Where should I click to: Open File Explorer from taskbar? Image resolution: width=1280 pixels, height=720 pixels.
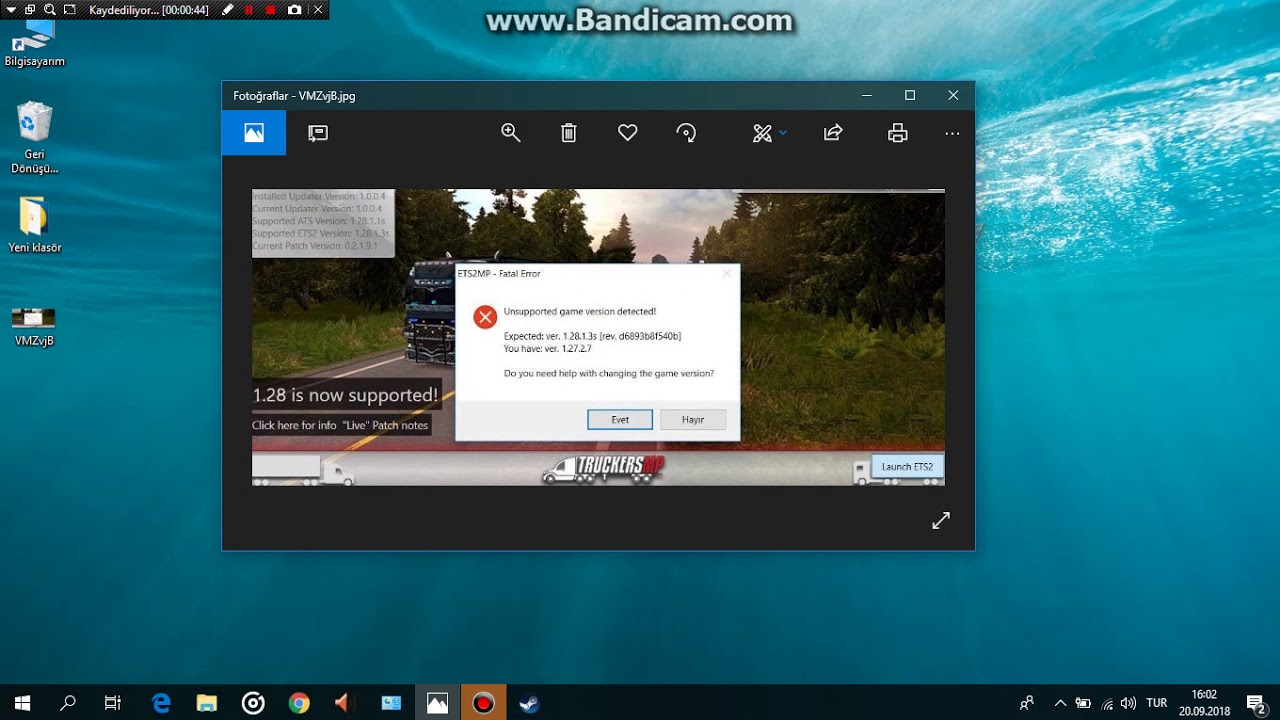coord(207,703)
